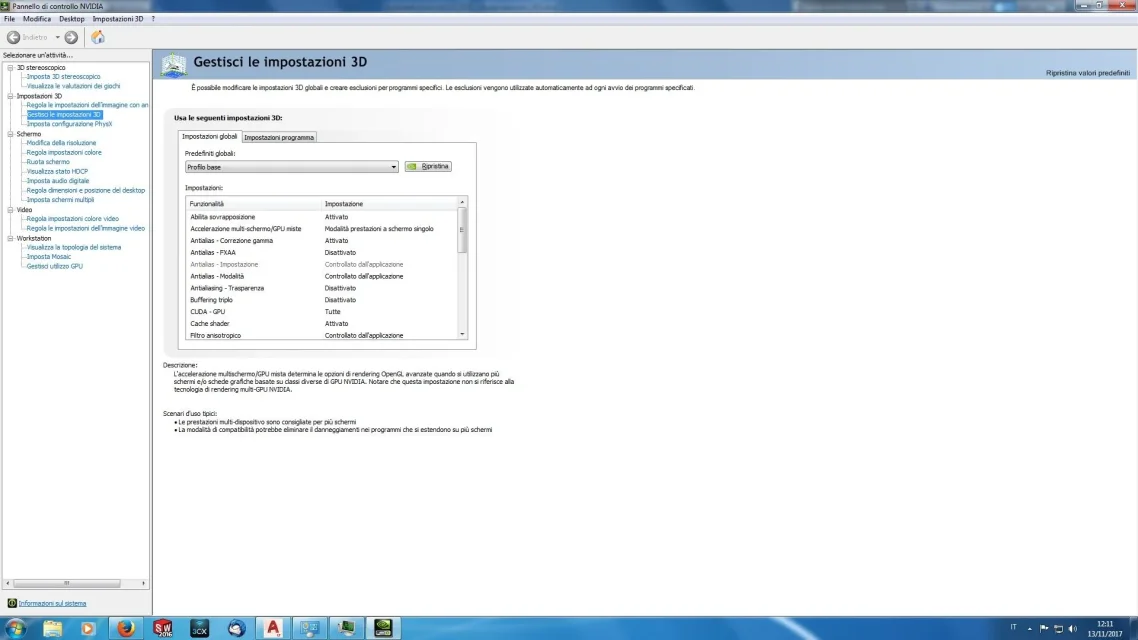Viewport: 1138px width, 640px height.
Task: Open Ruota schermo
Action: 48,162
